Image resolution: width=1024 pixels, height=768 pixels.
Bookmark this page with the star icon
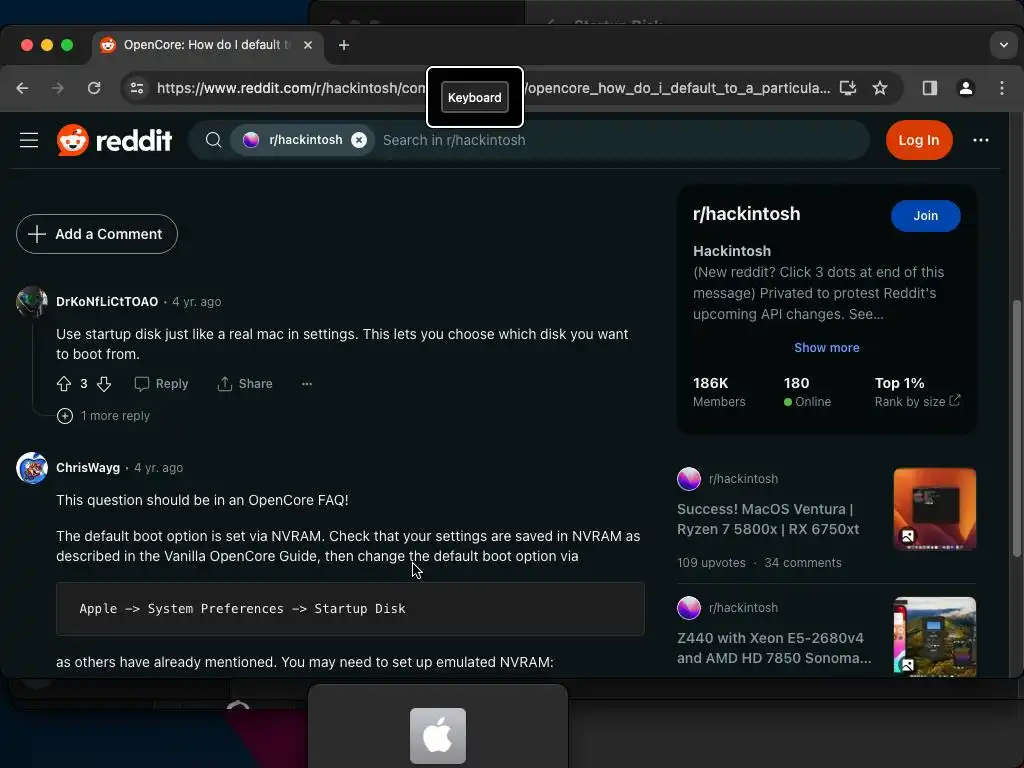click(880, 88)
